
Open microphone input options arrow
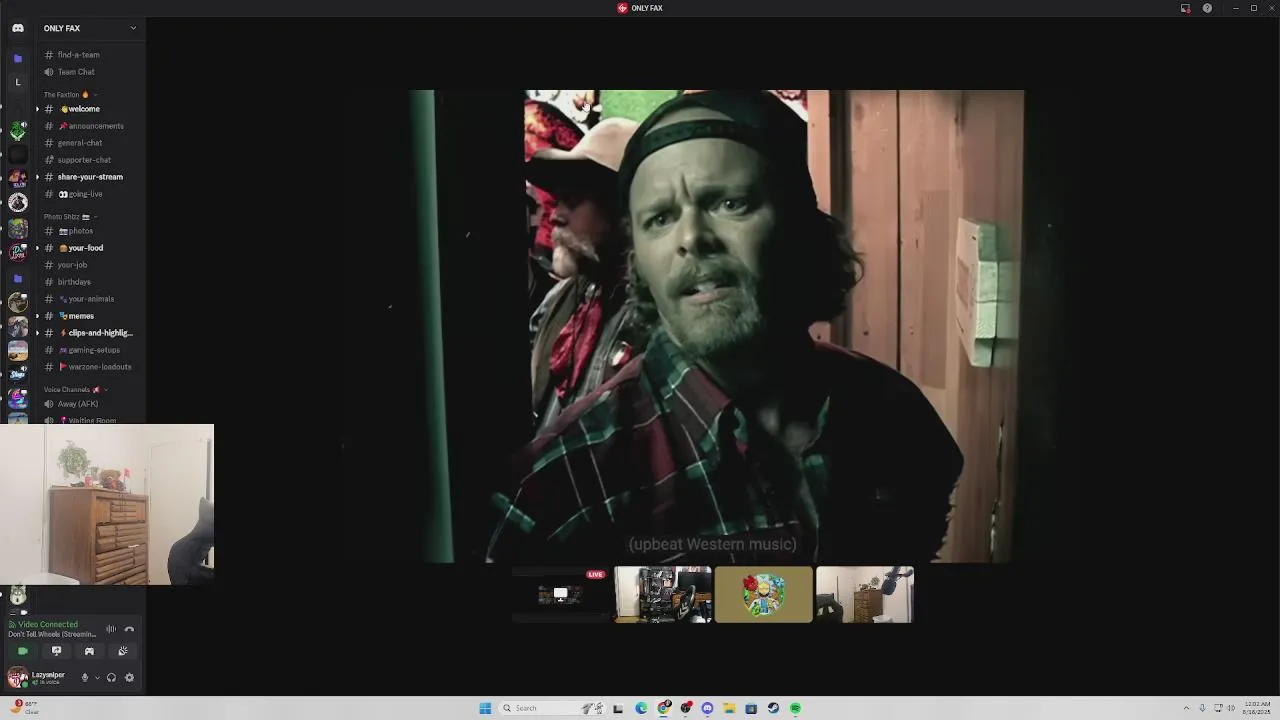coord(97,677)
